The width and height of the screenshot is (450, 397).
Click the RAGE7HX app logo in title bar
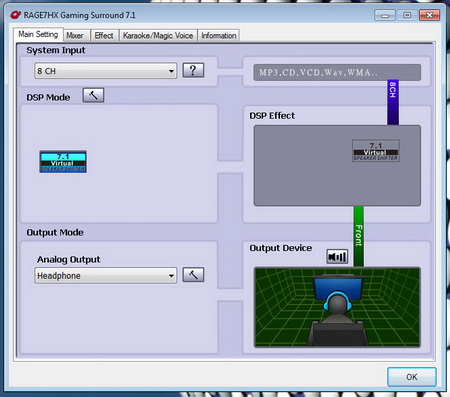15,15
